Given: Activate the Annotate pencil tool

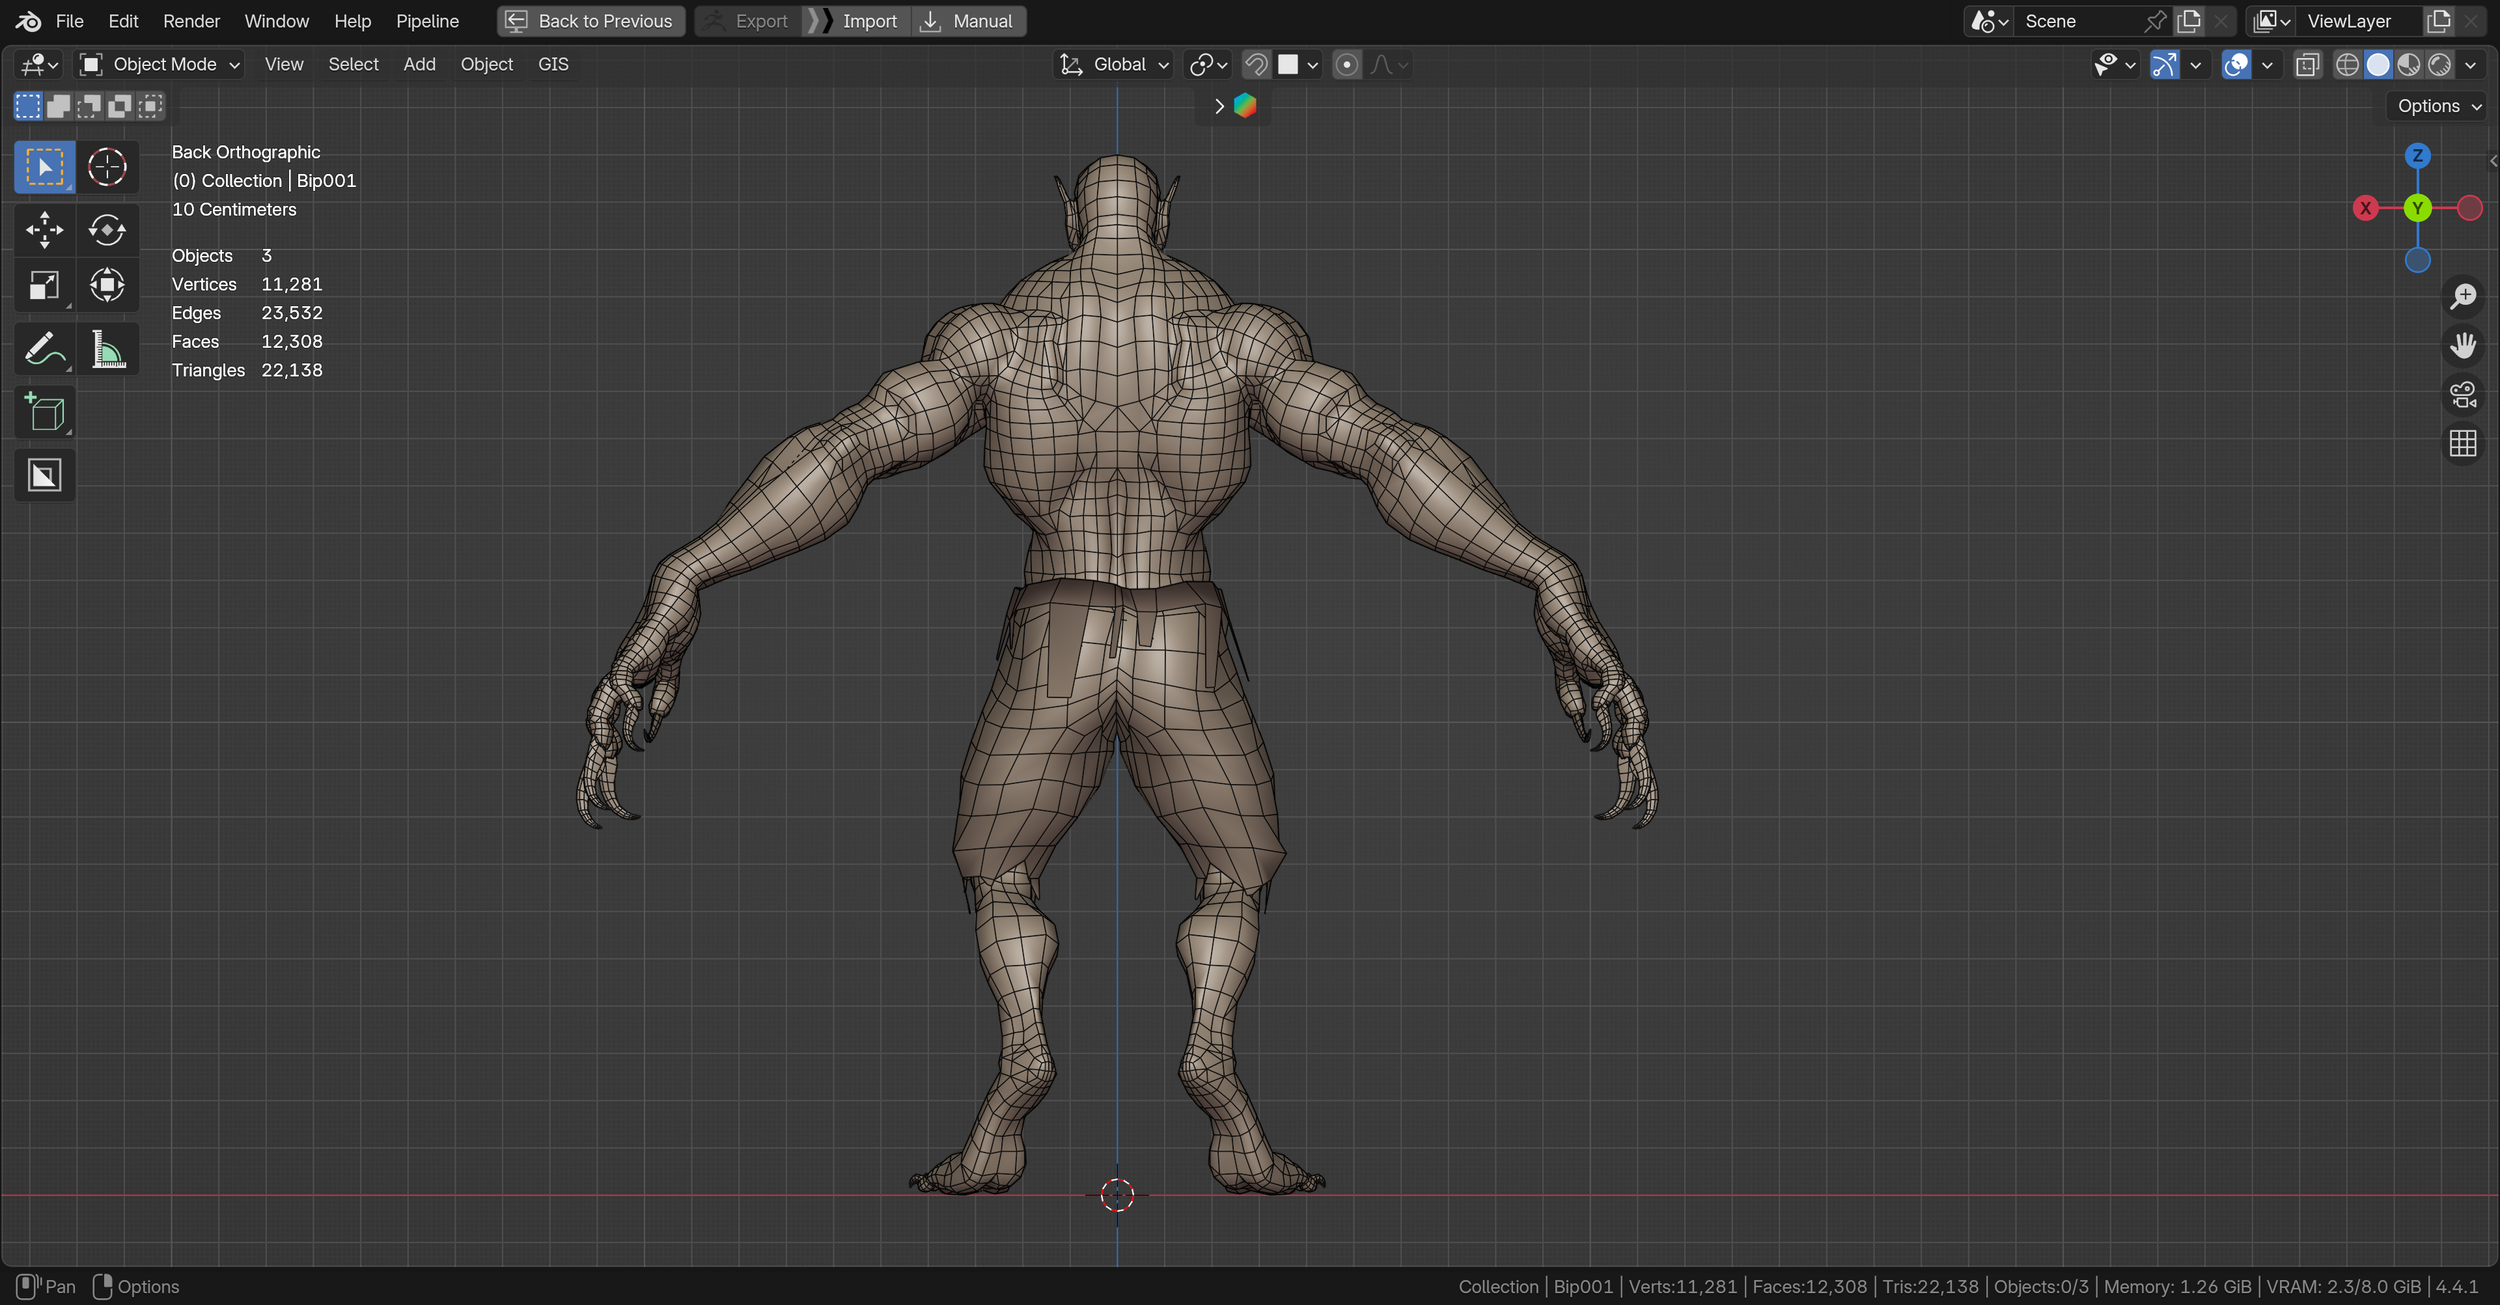Looking at the screenshot, I should click(x=44, y=349).
